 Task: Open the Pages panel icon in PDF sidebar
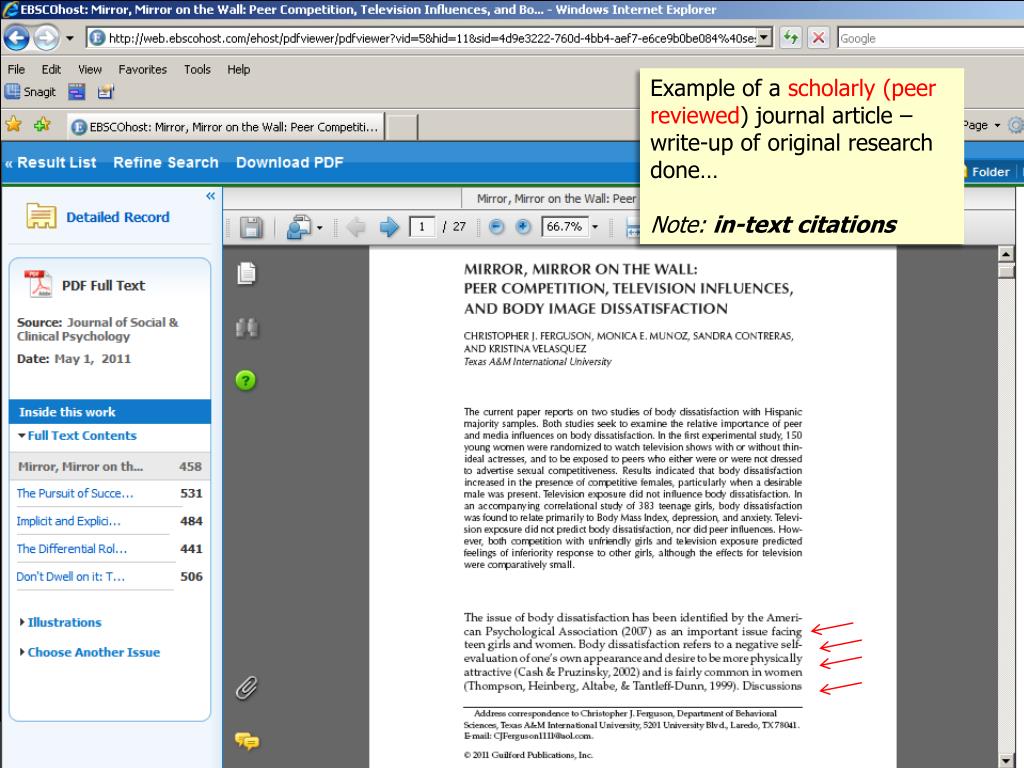(x=246, y=272)
